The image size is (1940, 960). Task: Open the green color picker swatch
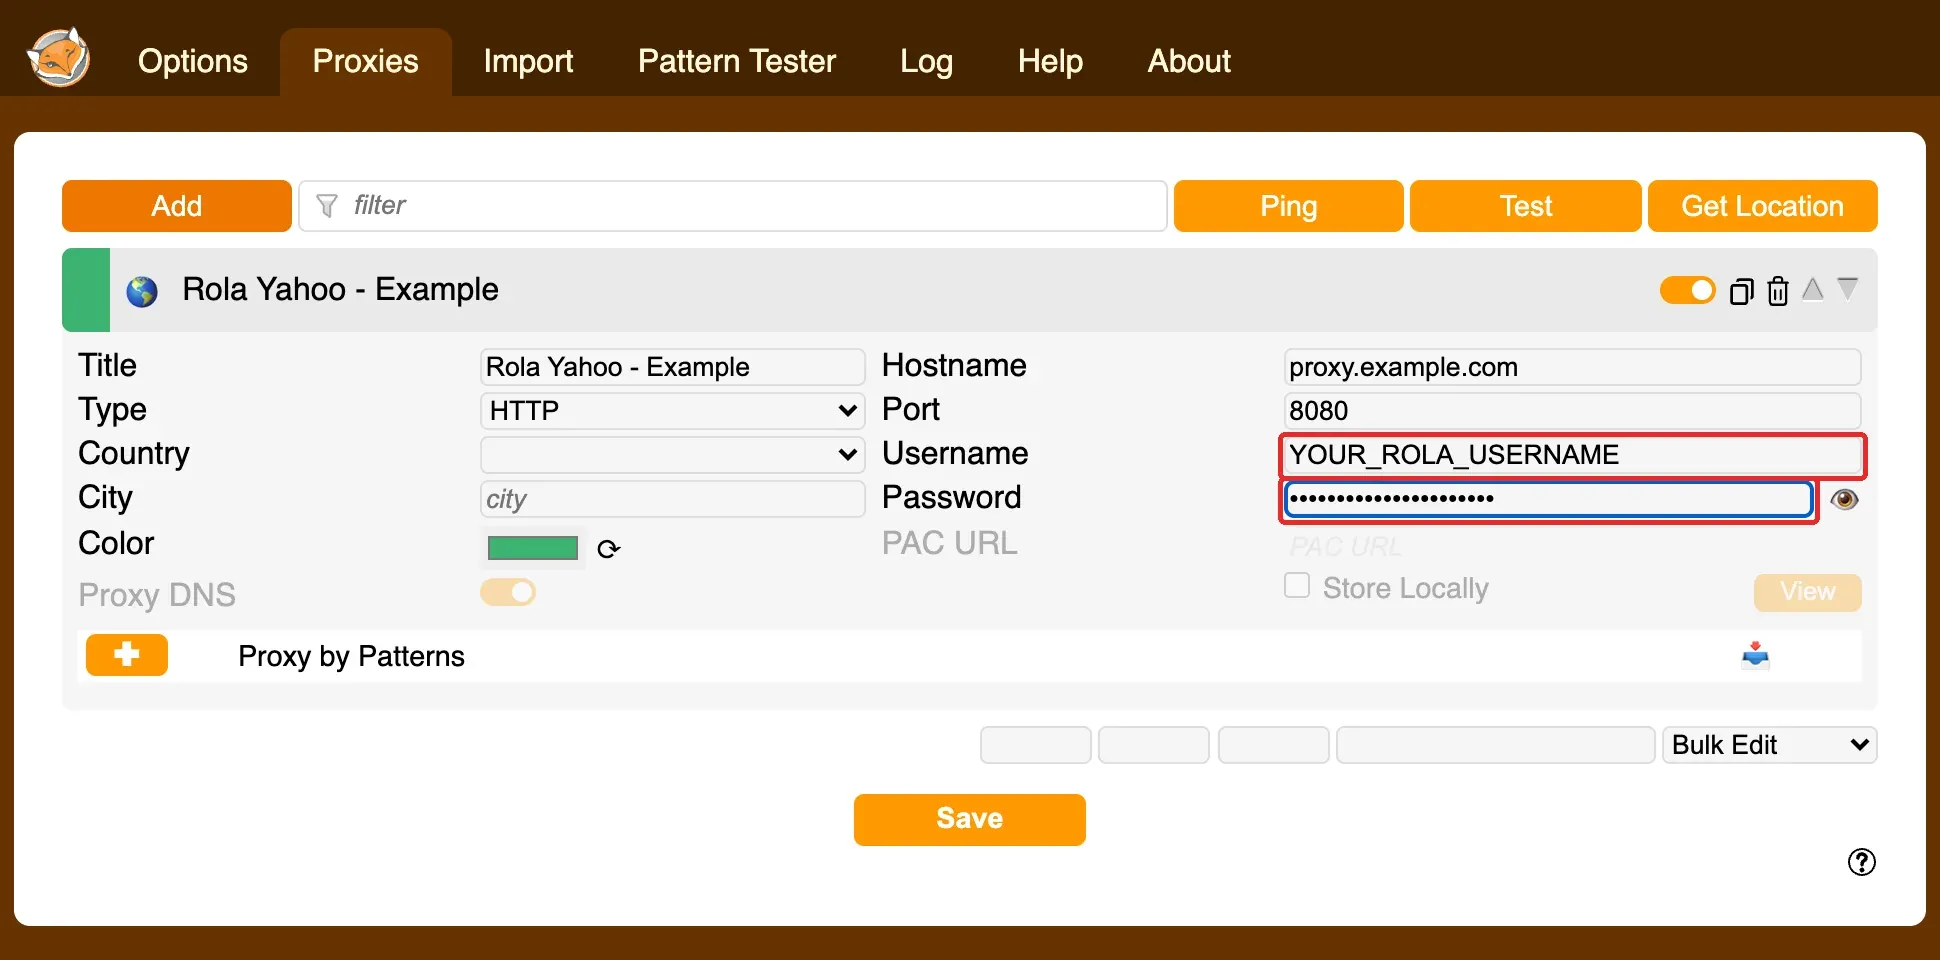pos(533,548)
